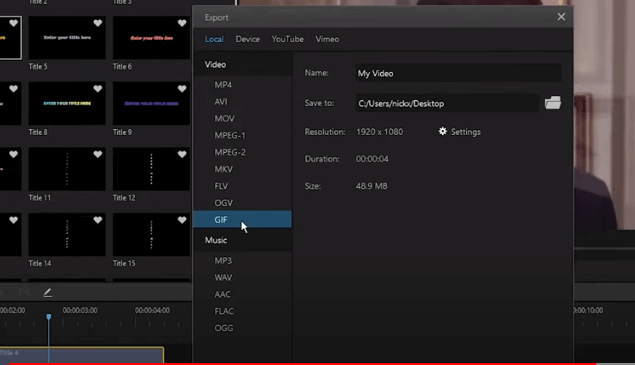Select the Title 12 template thumbnail

click(x=151, y=169)
